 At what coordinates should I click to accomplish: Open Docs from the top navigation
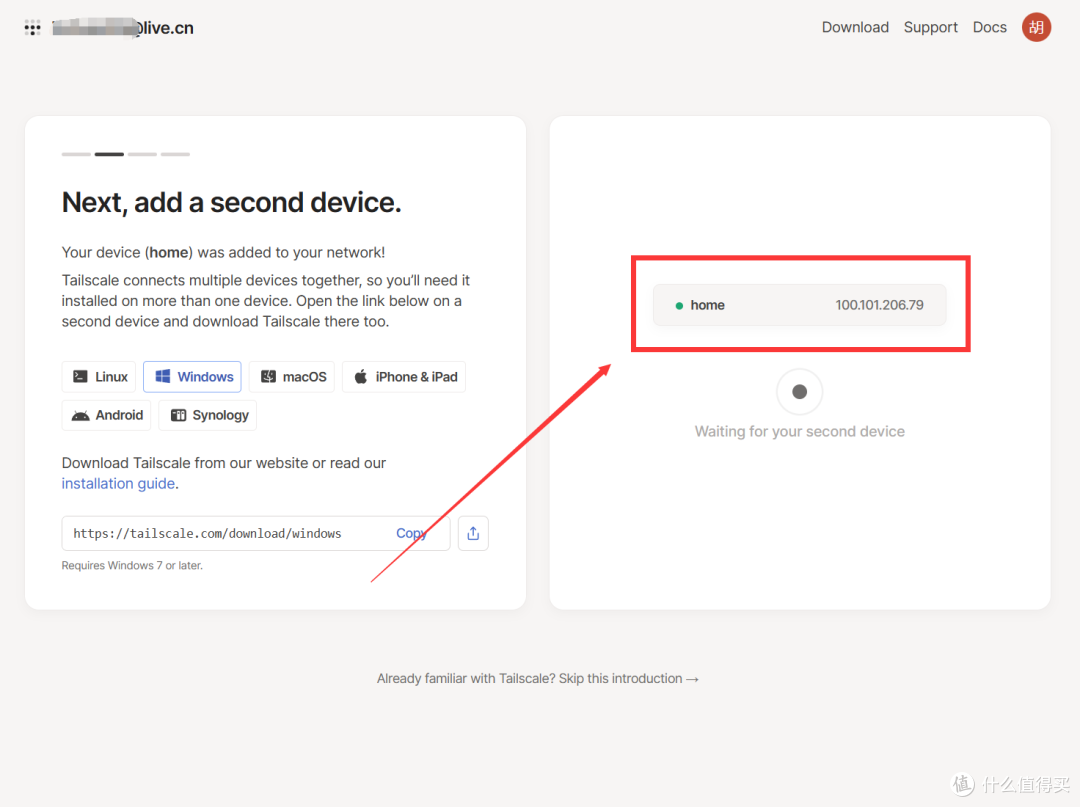tap(989, 28)
